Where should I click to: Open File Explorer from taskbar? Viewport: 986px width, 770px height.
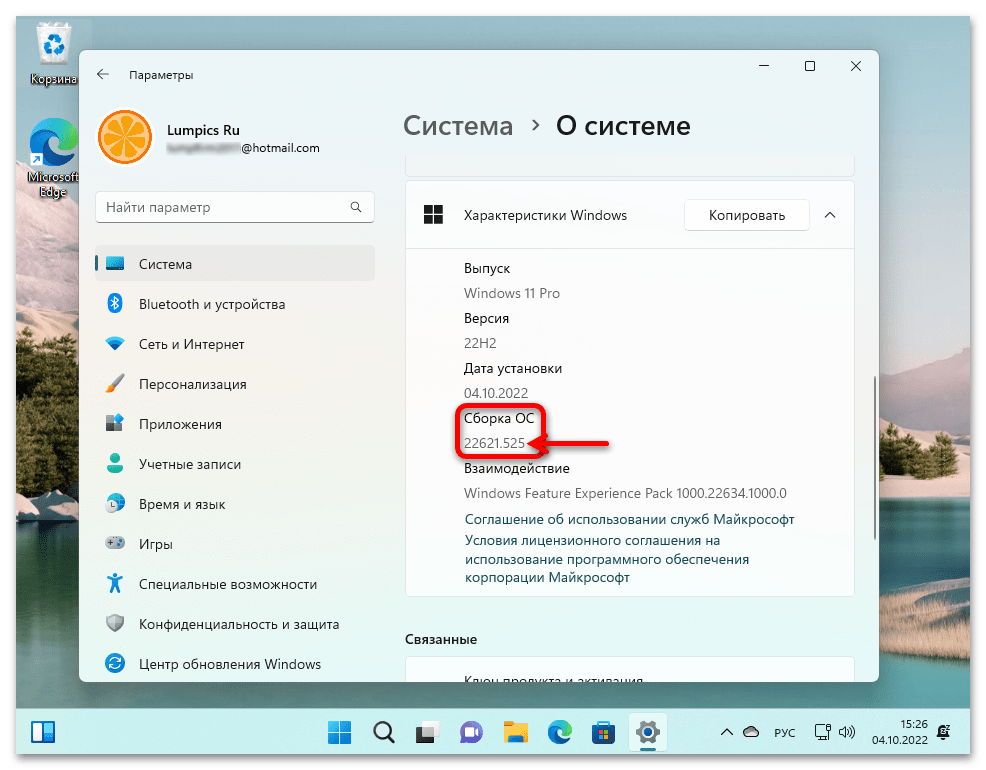point(515,732)
